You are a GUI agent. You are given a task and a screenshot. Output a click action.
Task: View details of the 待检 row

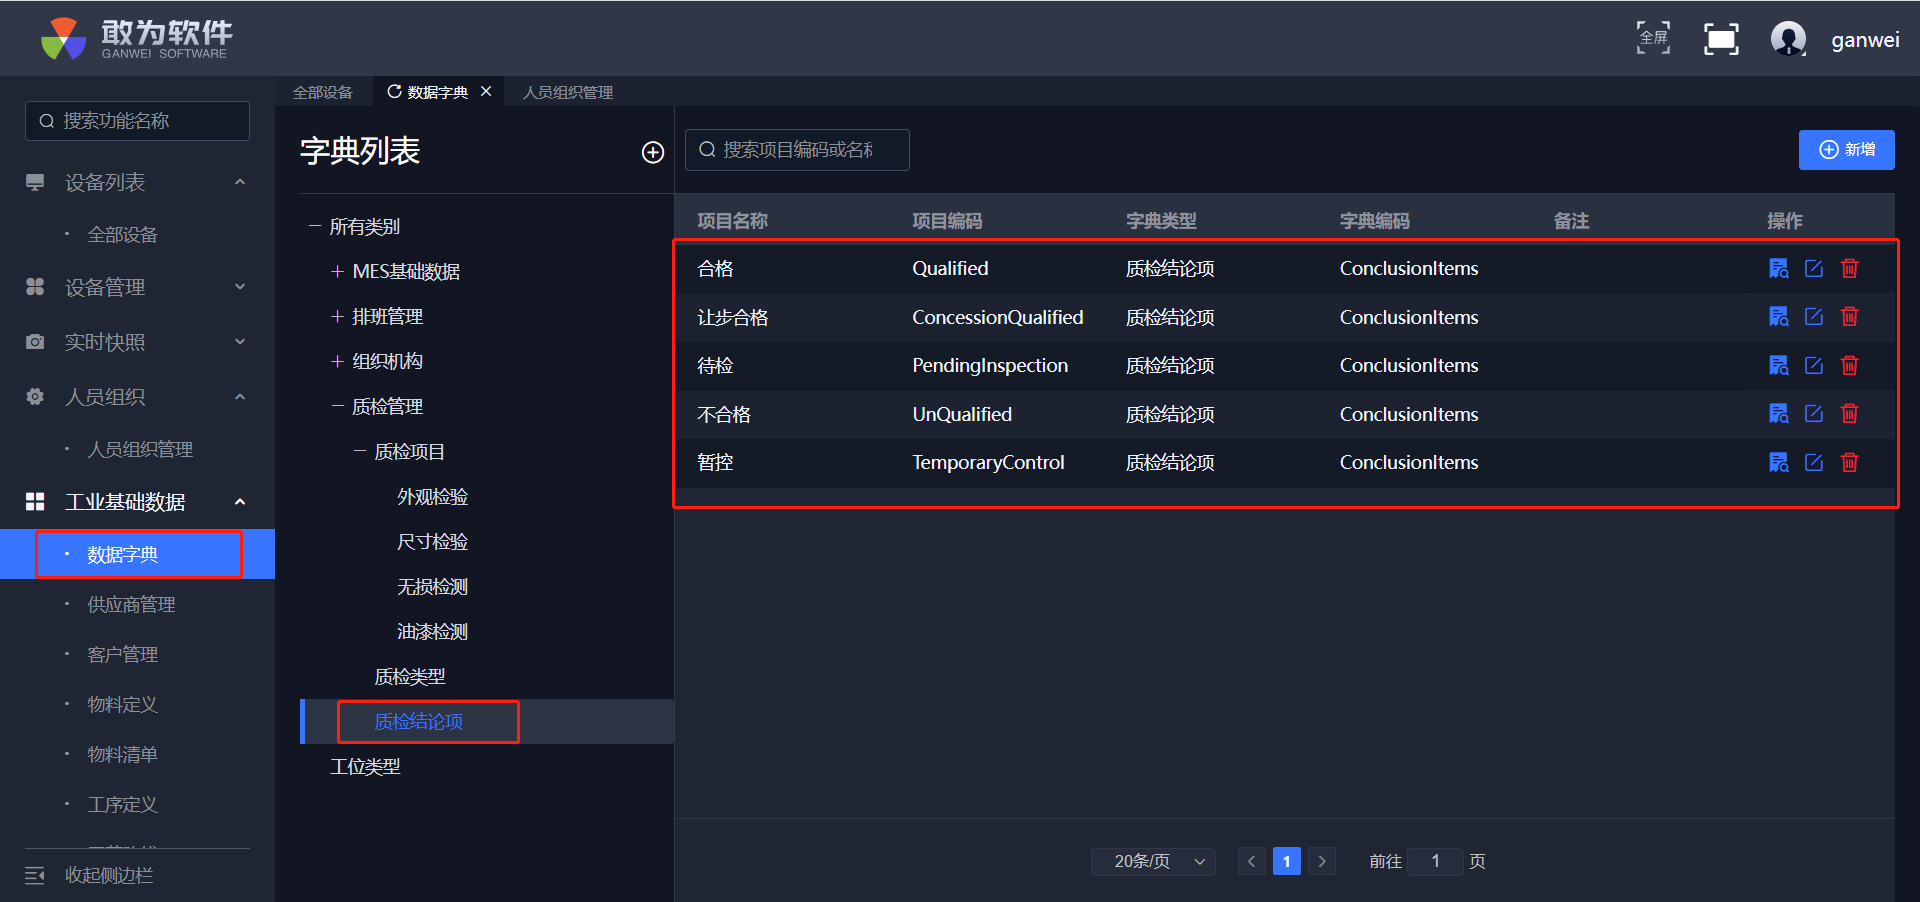[1778, 365]
